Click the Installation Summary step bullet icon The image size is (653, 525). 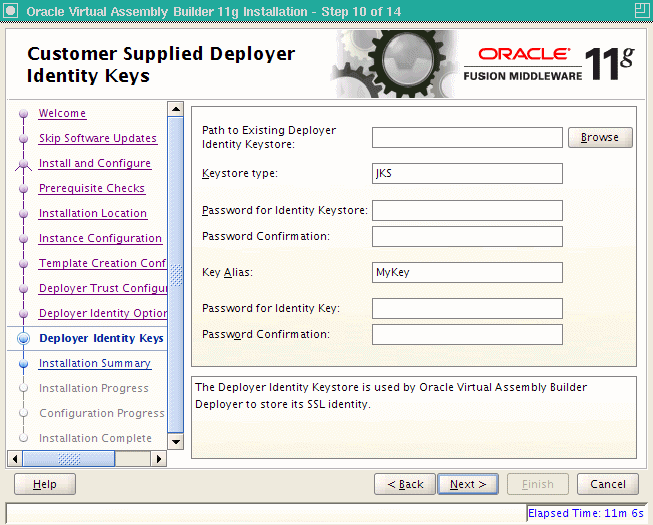(x=24, y=363)
